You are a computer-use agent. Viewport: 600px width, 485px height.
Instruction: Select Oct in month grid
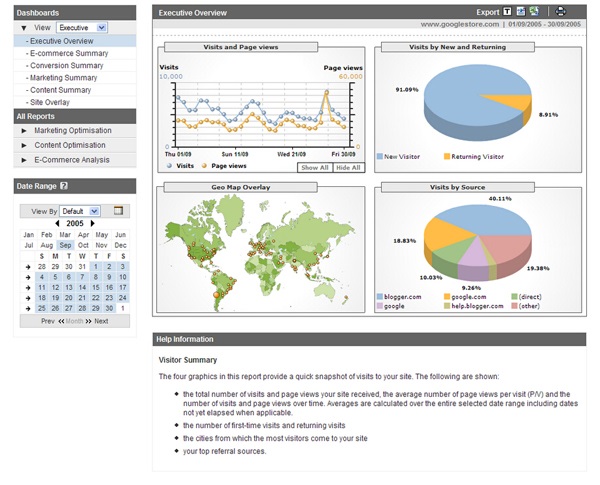(x=83, y=245)
